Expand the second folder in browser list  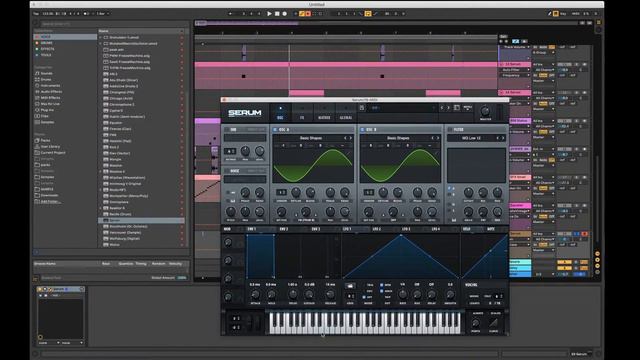(101, 43)
